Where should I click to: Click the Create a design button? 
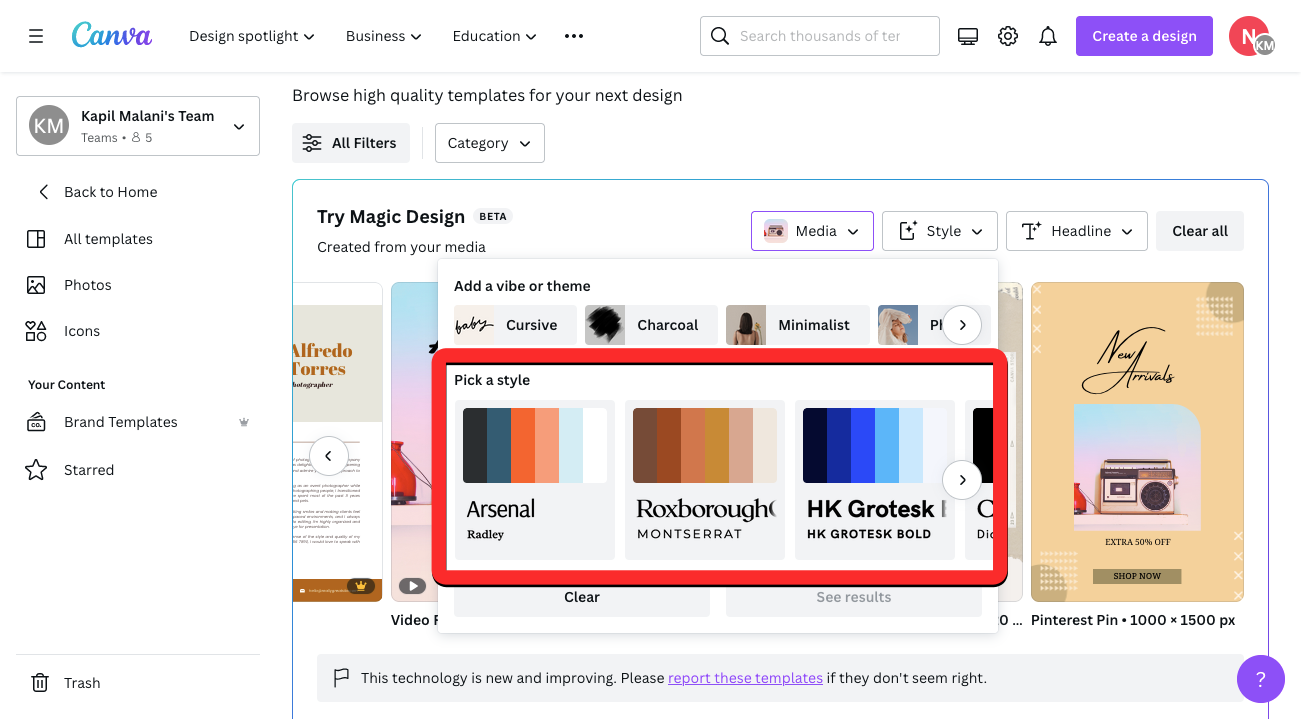point(1144,36)
